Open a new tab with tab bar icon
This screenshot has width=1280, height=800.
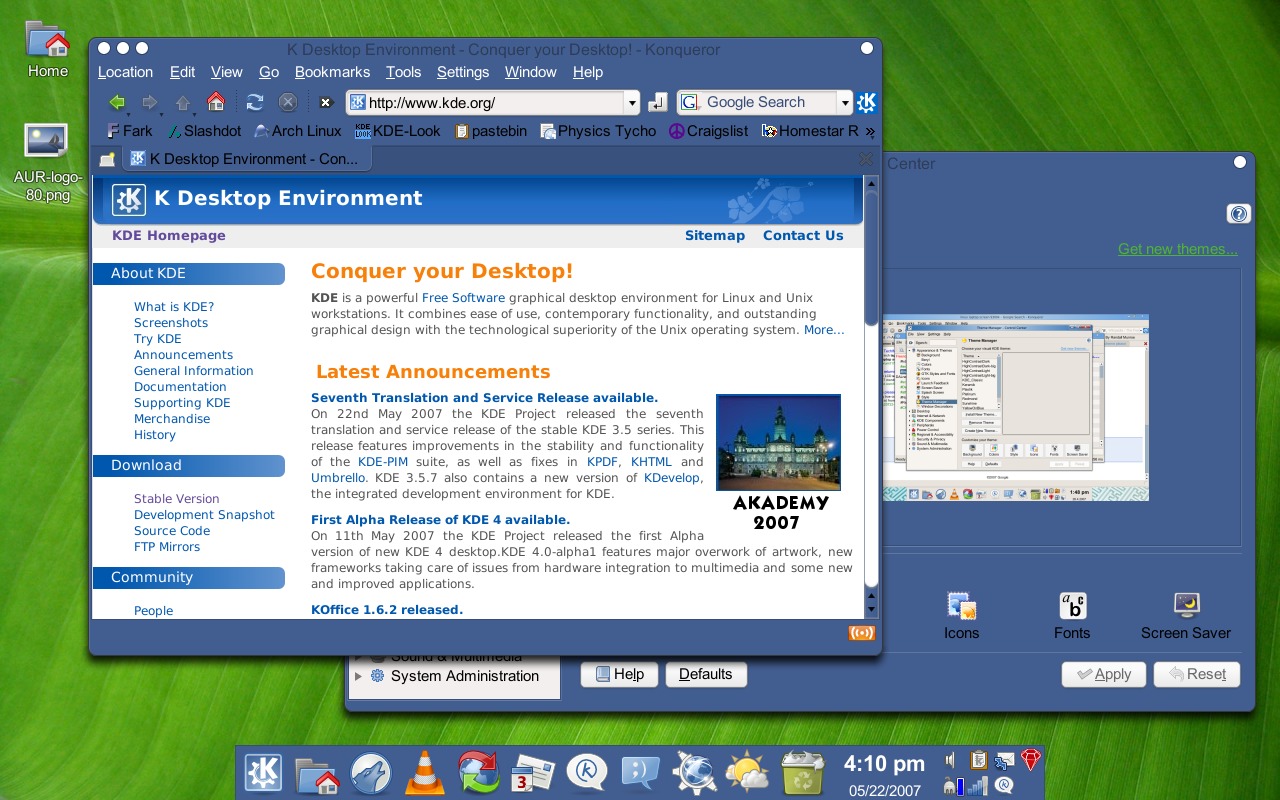click(107, 159)
